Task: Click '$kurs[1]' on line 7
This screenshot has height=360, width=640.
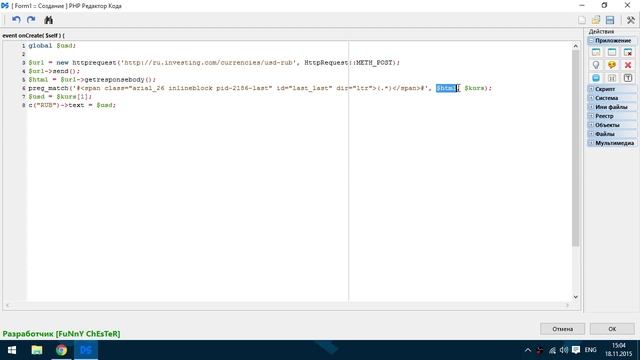Action: (72, 97)
